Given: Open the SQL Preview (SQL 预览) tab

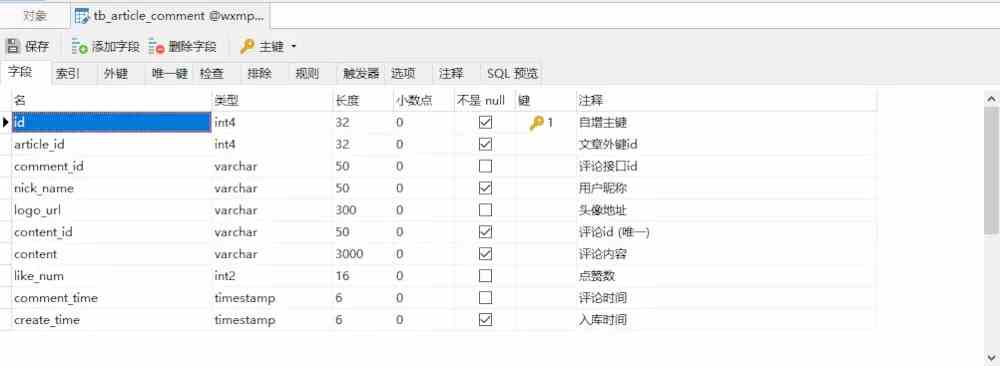Looking at the screenshot, I should coord(512,73).
